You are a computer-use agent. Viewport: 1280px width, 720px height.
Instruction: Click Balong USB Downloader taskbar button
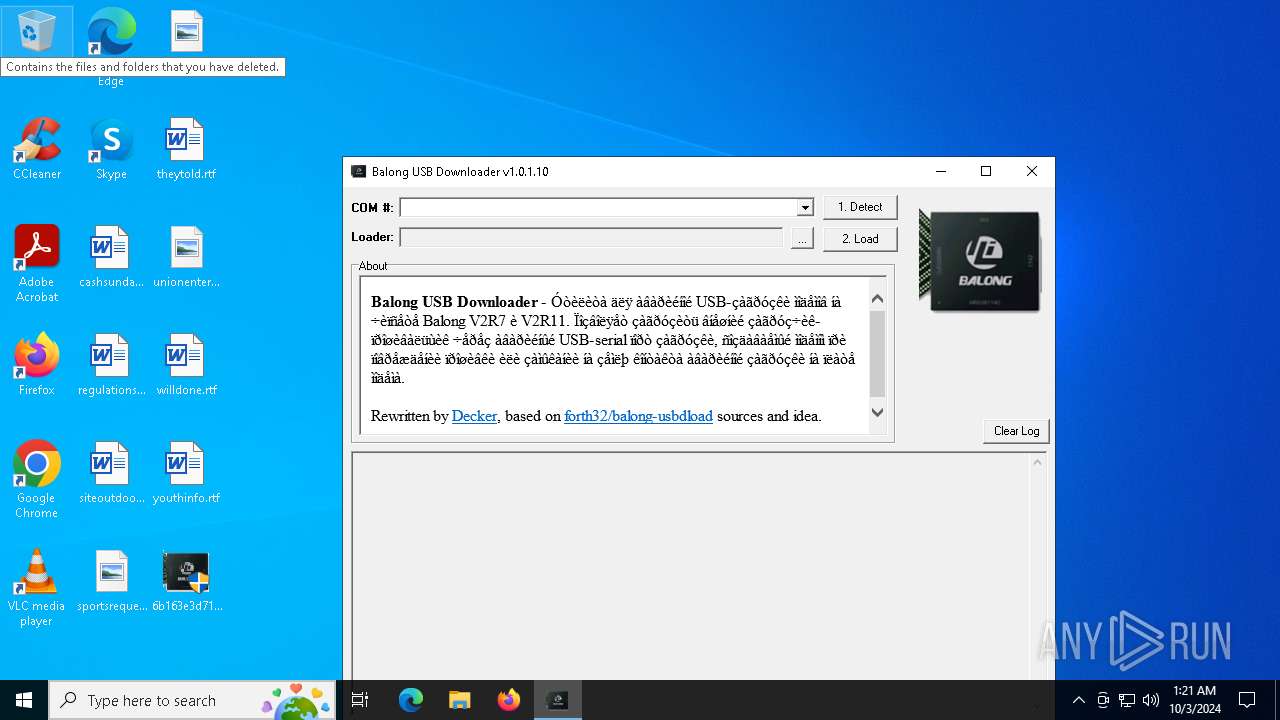558,700
